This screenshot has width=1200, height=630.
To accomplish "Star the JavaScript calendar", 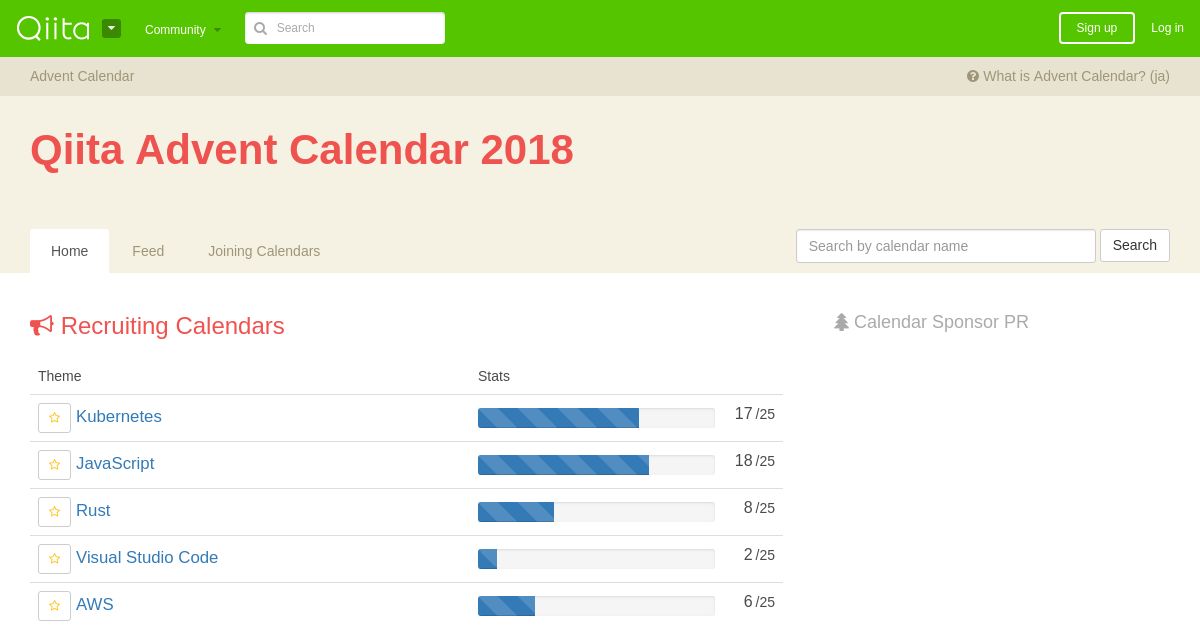I will (54, 465).
